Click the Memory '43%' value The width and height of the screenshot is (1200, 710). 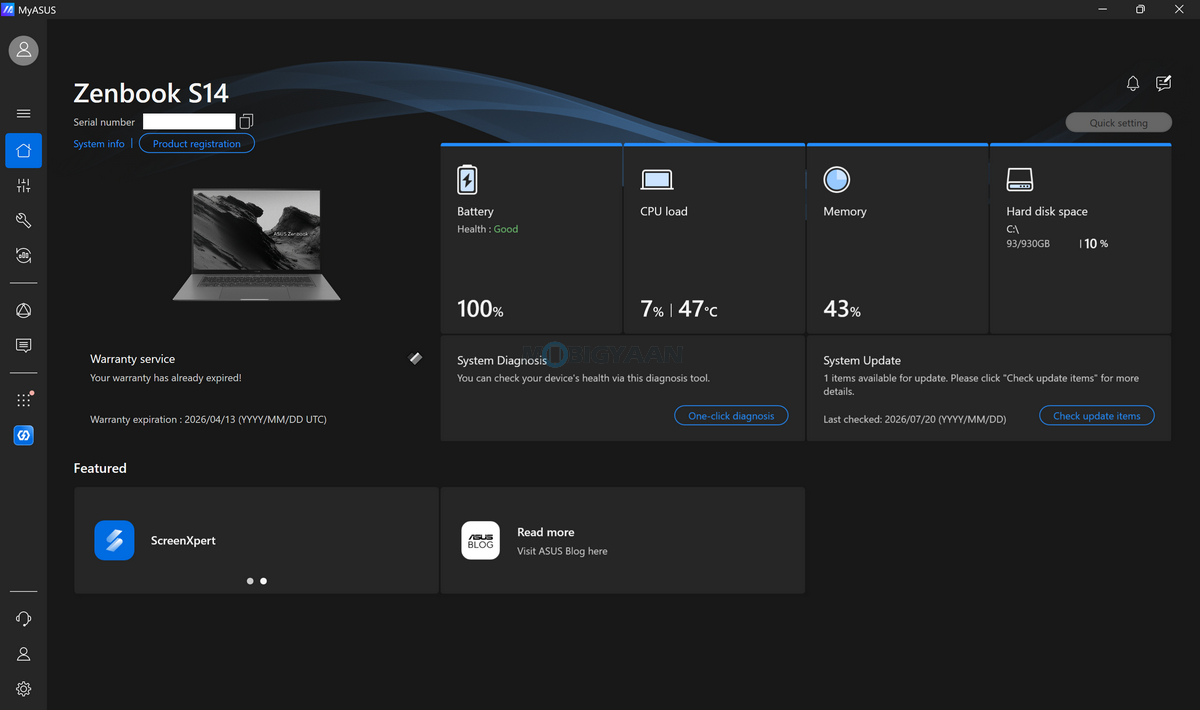point(842,310)
